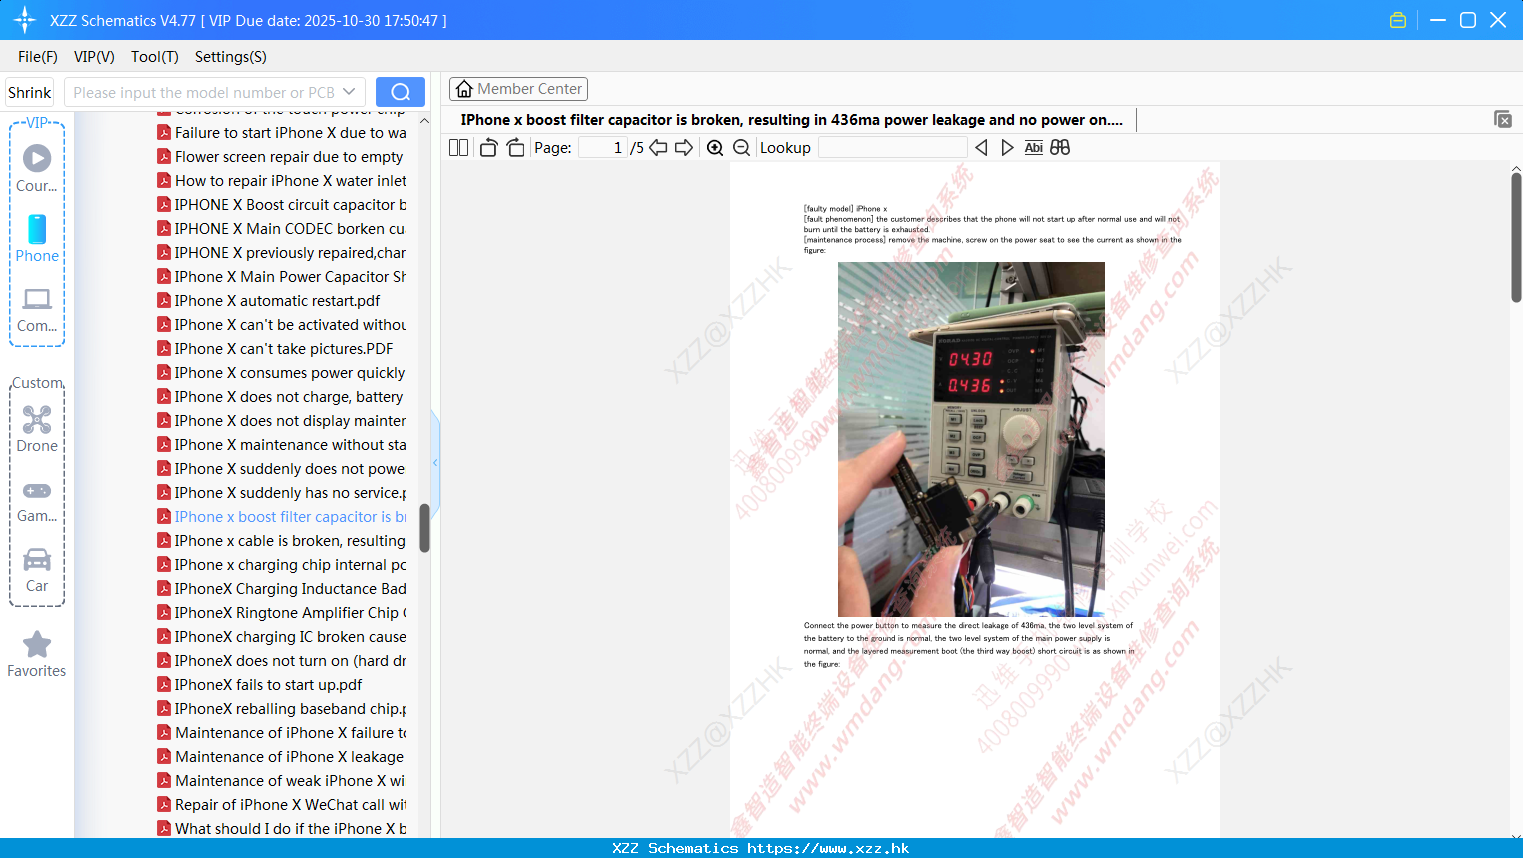Image resolution: width=1523 pixels, height=858 pixels.
Task: Open the Member Center tab
Action: pyautogui.click(x=518, y=89)
